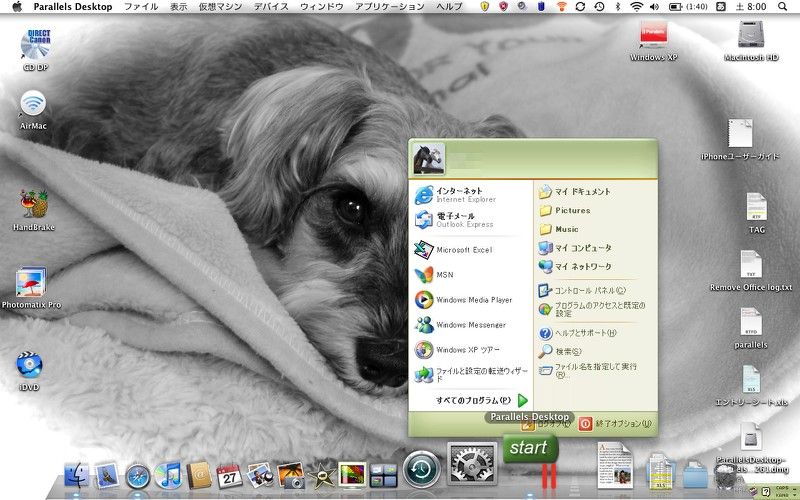The height and width of the screenshot is (500, 800).
Task: Open ヘルプとサポート
Action: pos(578,333)
